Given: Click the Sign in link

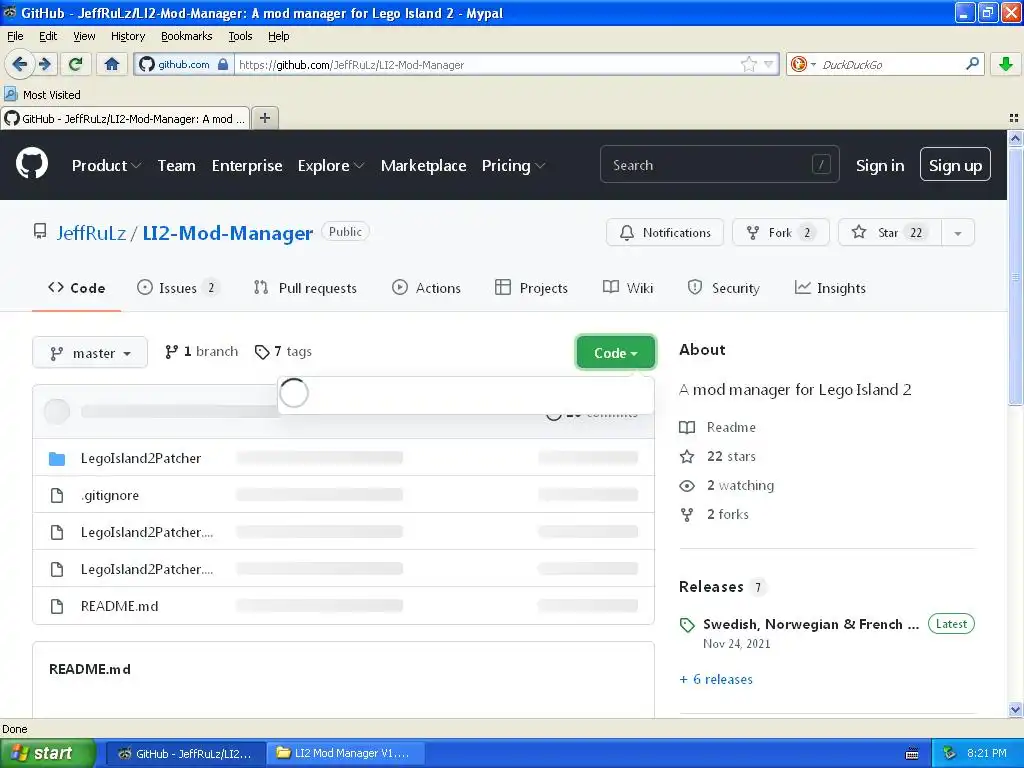Looking at the screenshot, I should coord(880,166).
